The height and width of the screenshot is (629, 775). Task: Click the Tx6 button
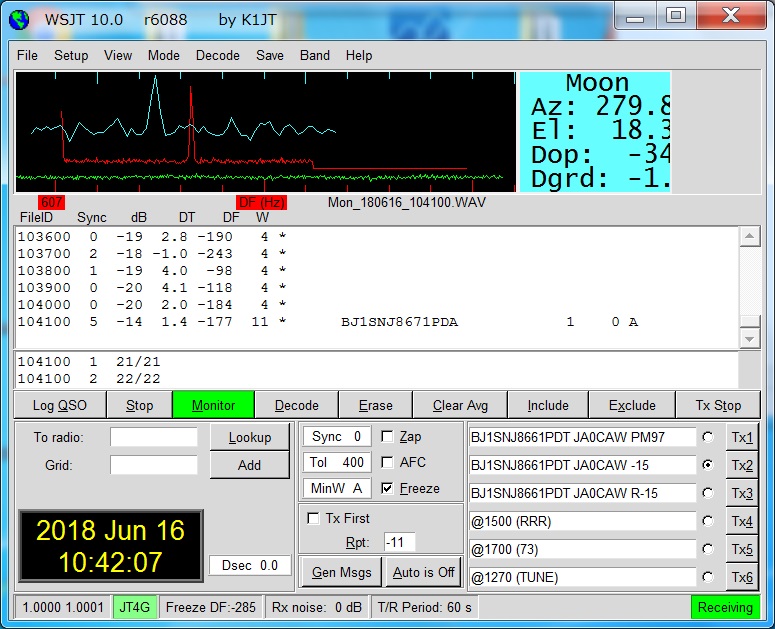coord(742,577)
